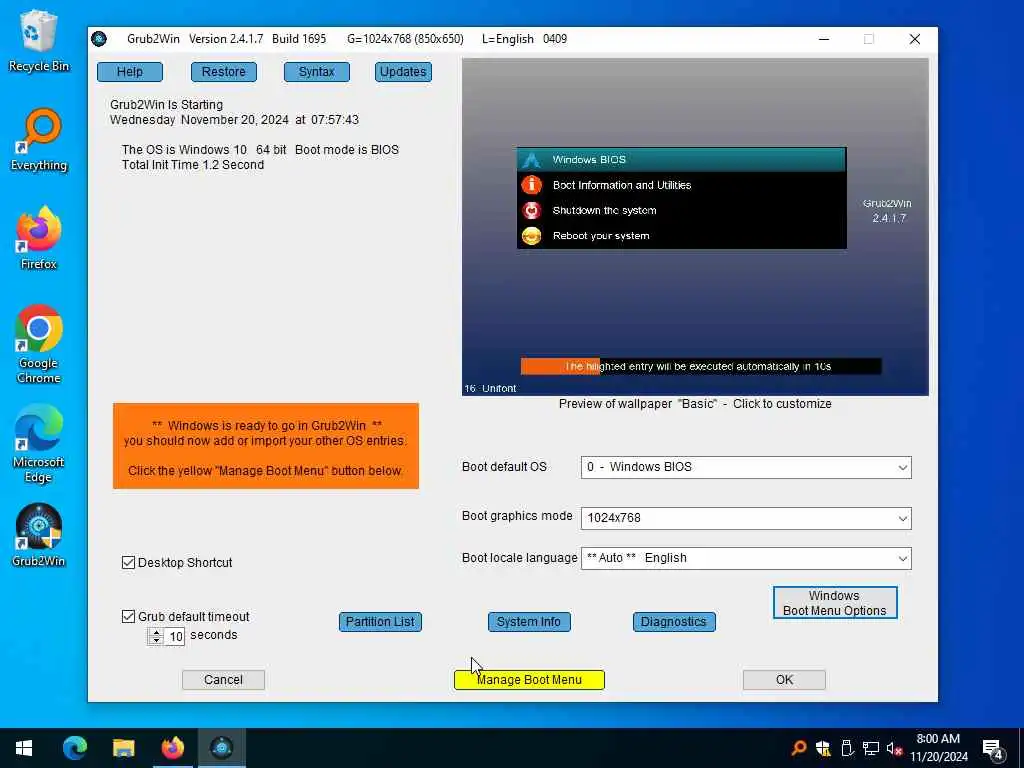Click the orange Windows is ready message

point(266,446)
